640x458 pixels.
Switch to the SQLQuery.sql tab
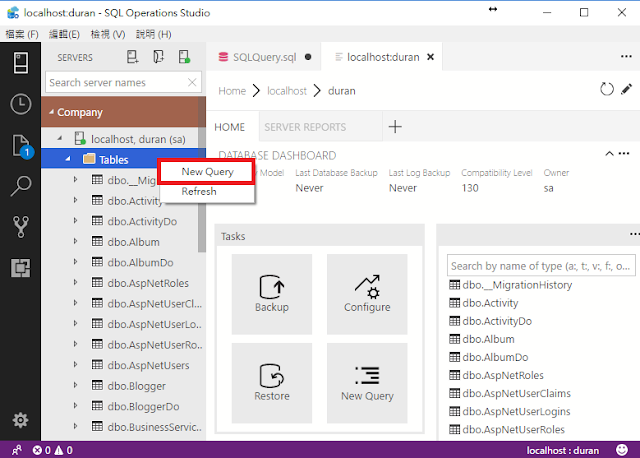264,57
